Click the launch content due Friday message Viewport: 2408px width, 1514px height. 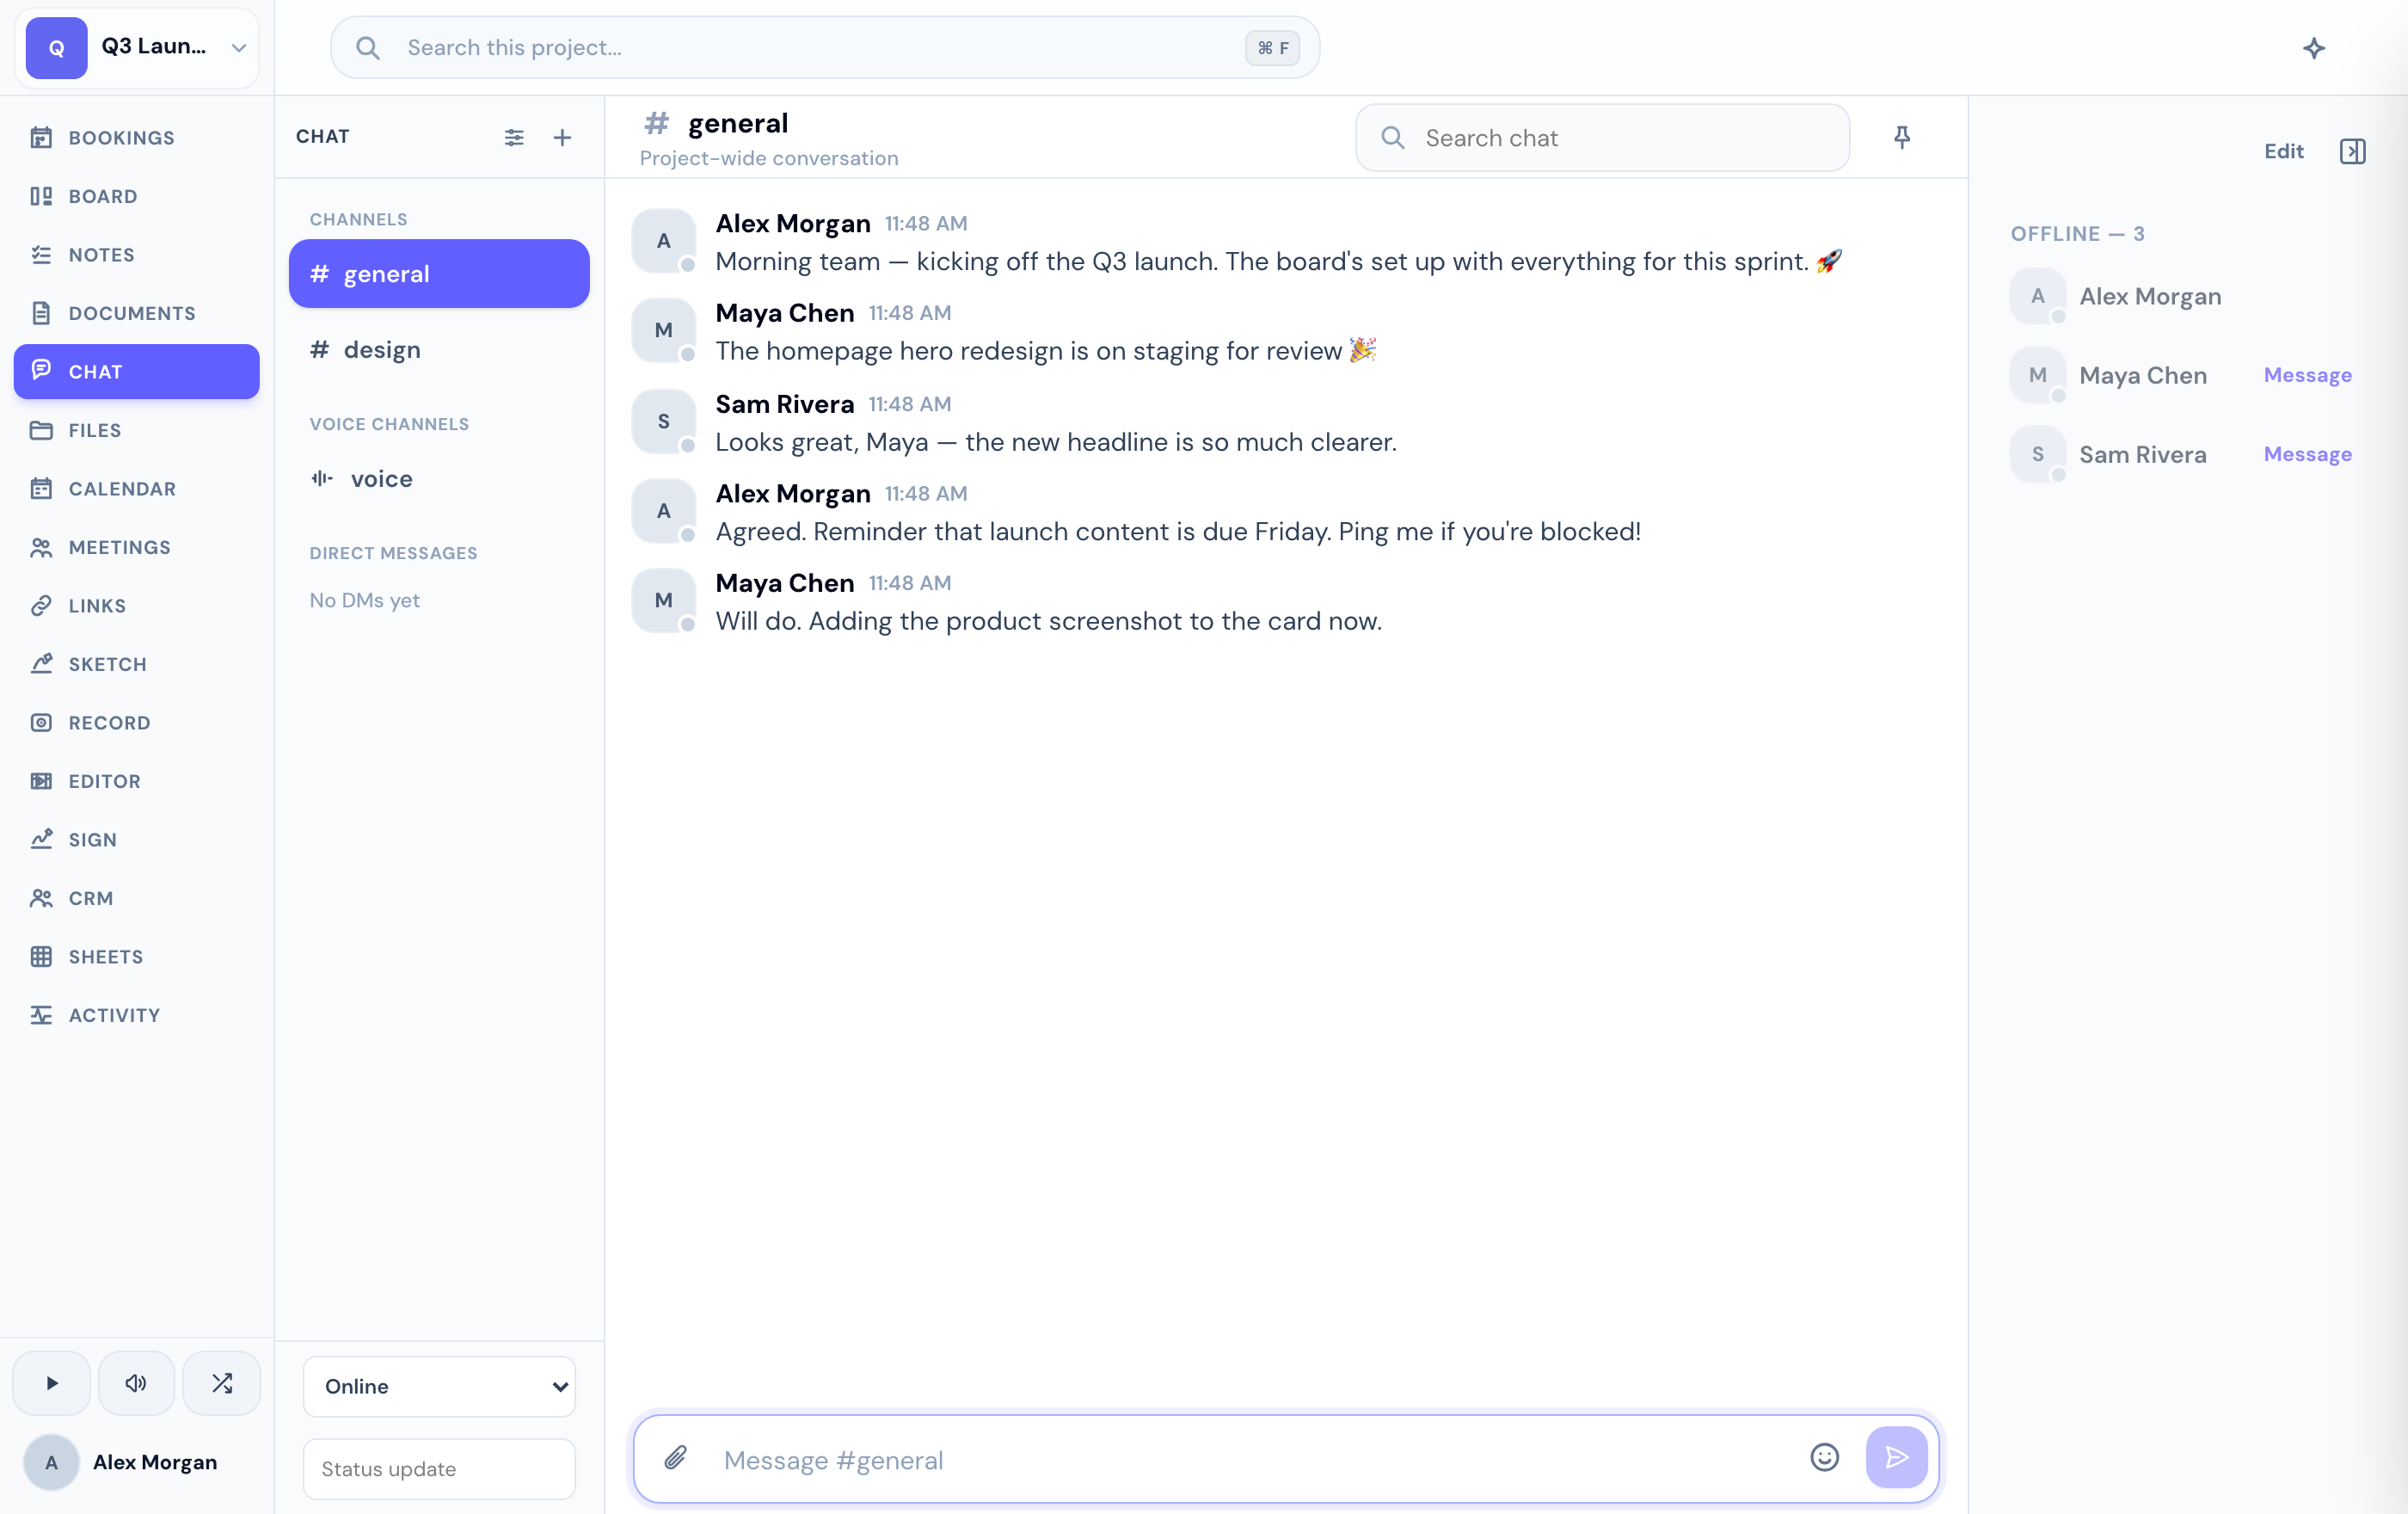click(x=1178, y=532)
